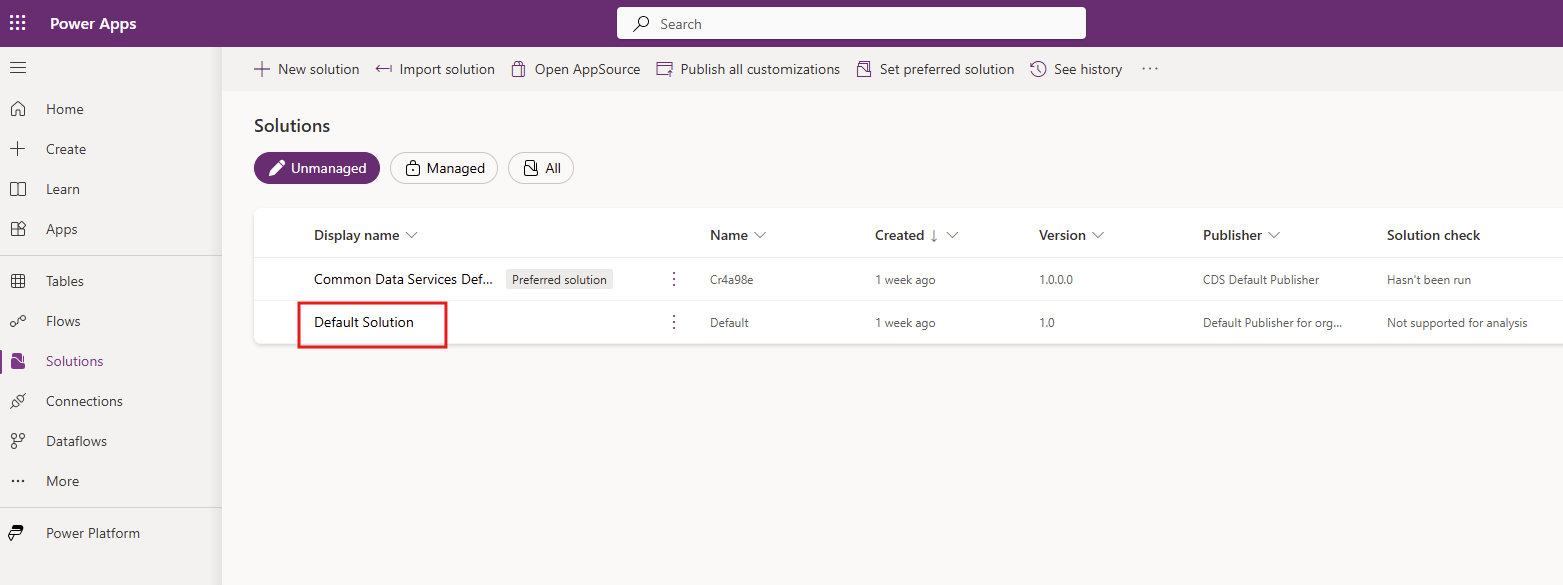Click the See history clock icon
Screen dimensions: 1563x585
(x=1038, y=69)
